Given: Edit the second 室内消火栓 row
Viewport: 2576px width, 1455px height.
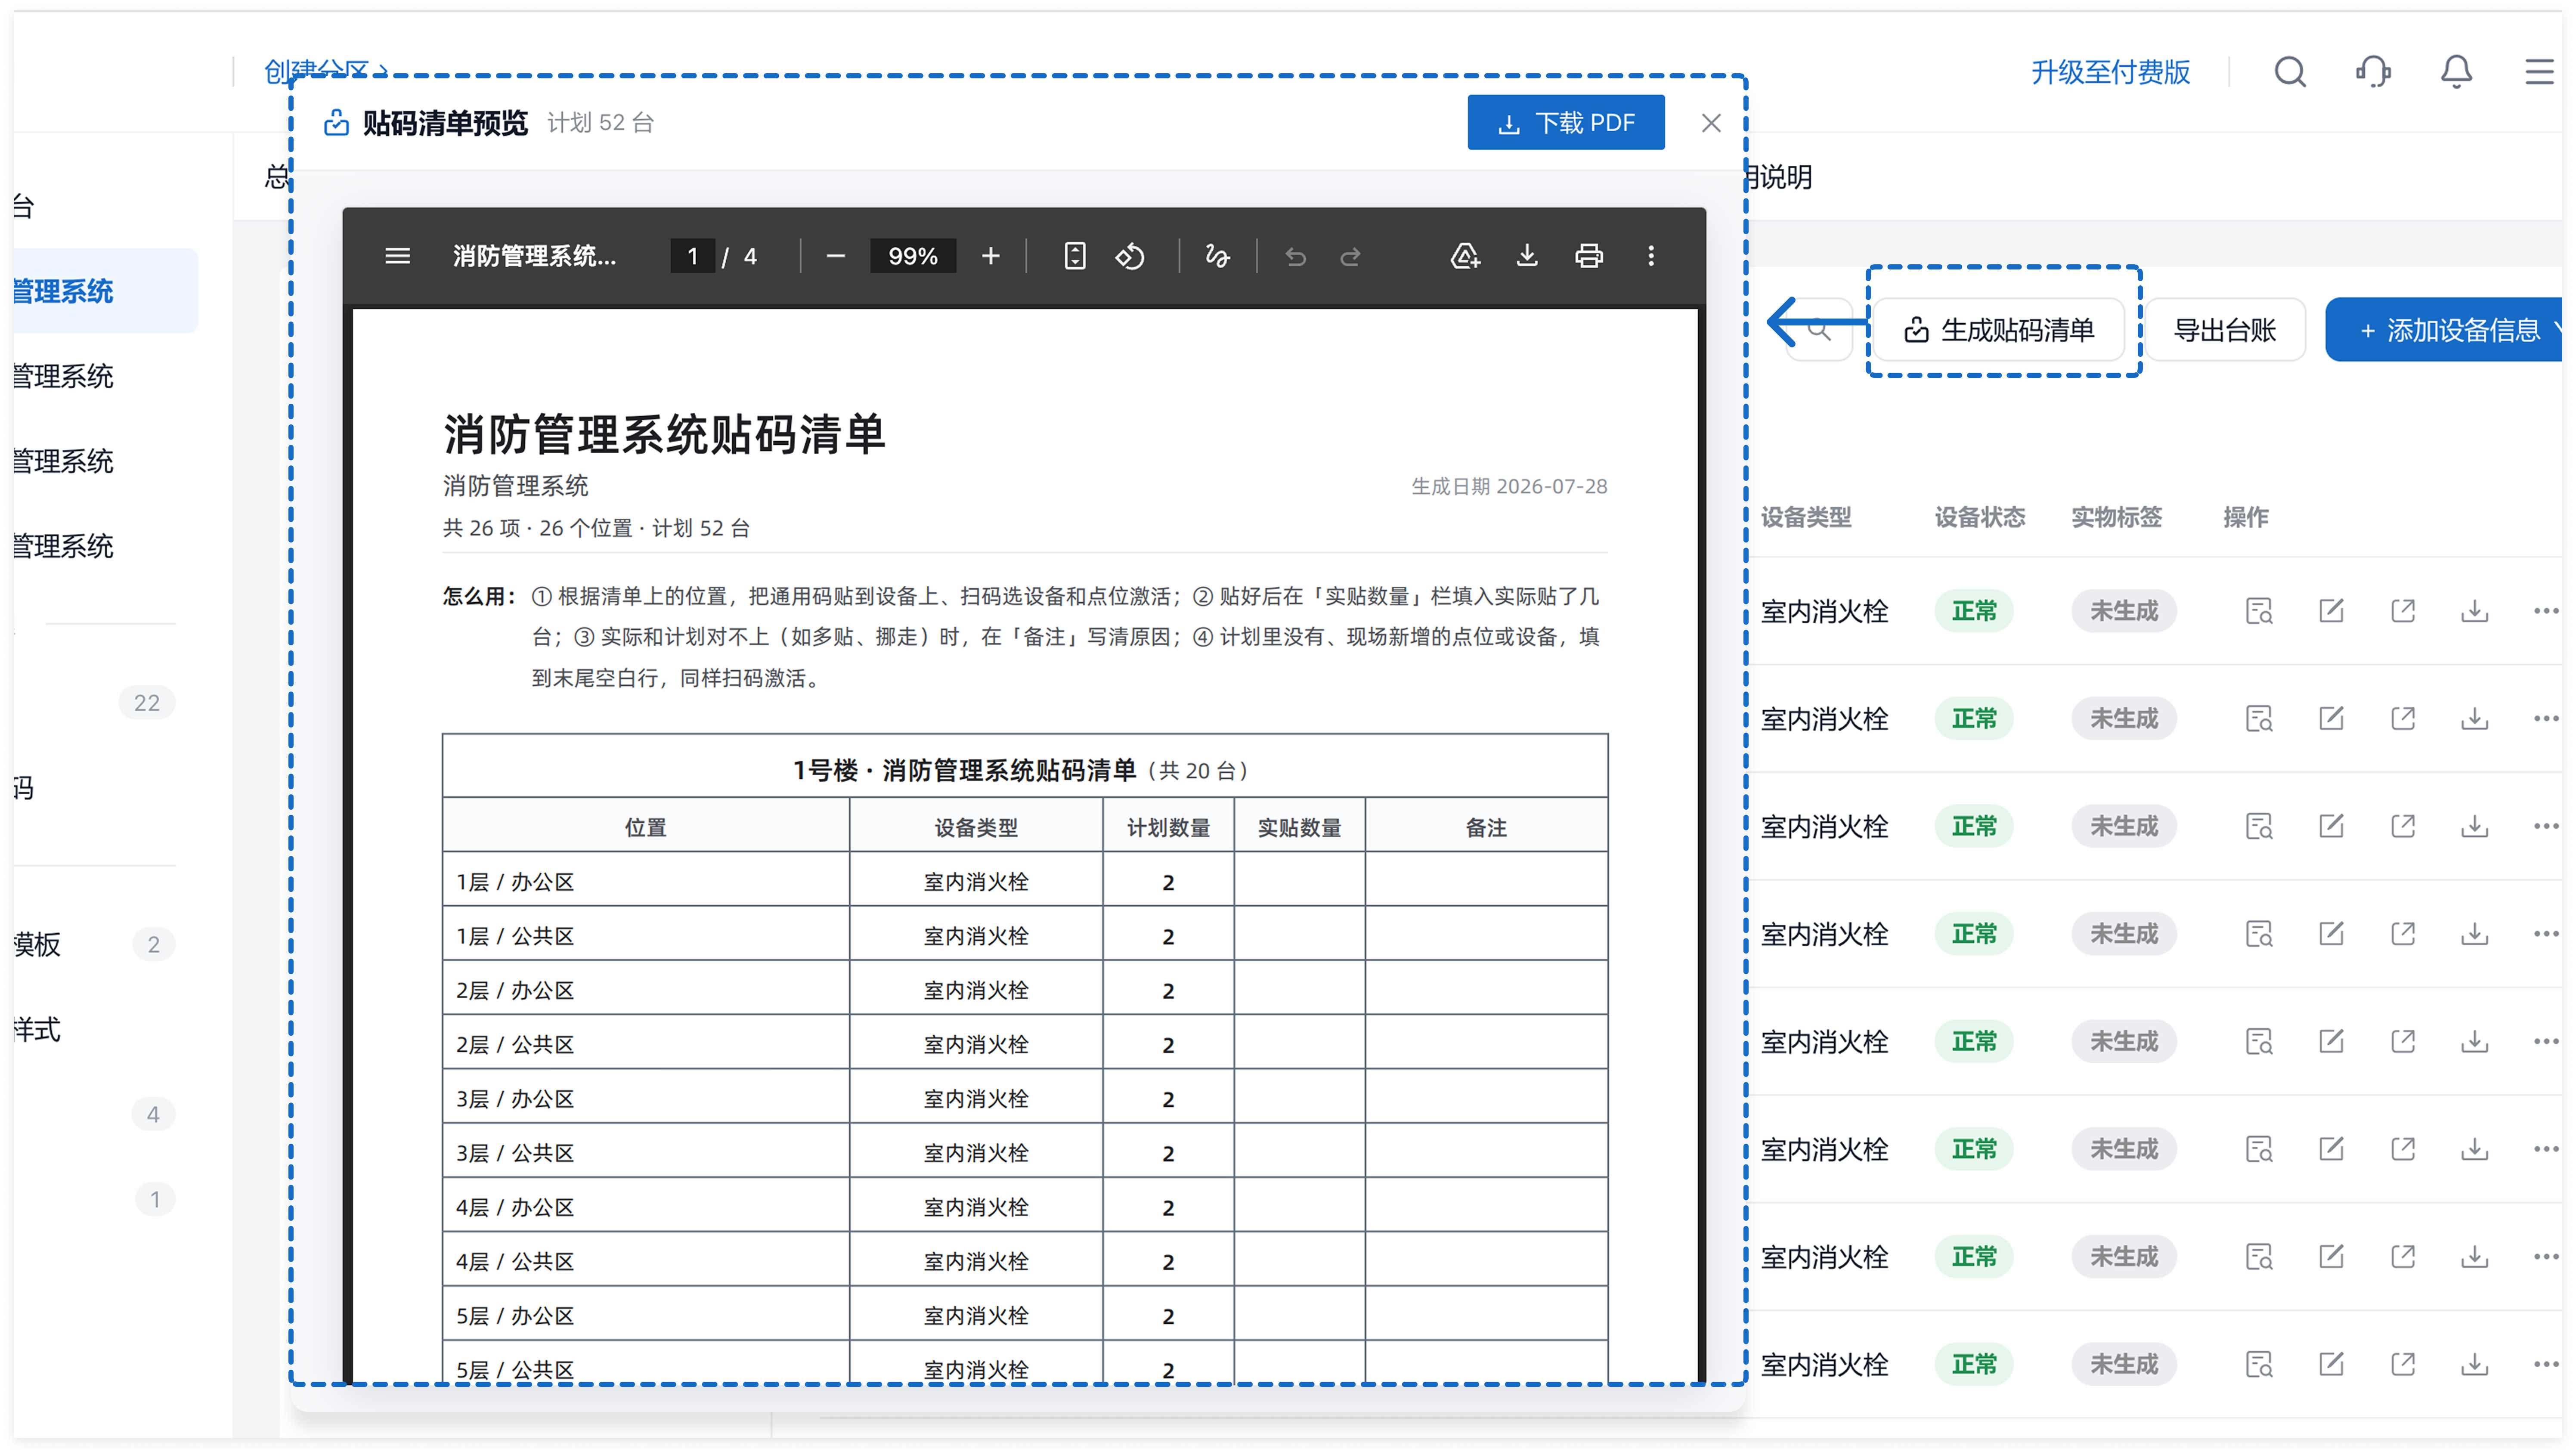Looking at the screenshot, I should click(2330, 719).
